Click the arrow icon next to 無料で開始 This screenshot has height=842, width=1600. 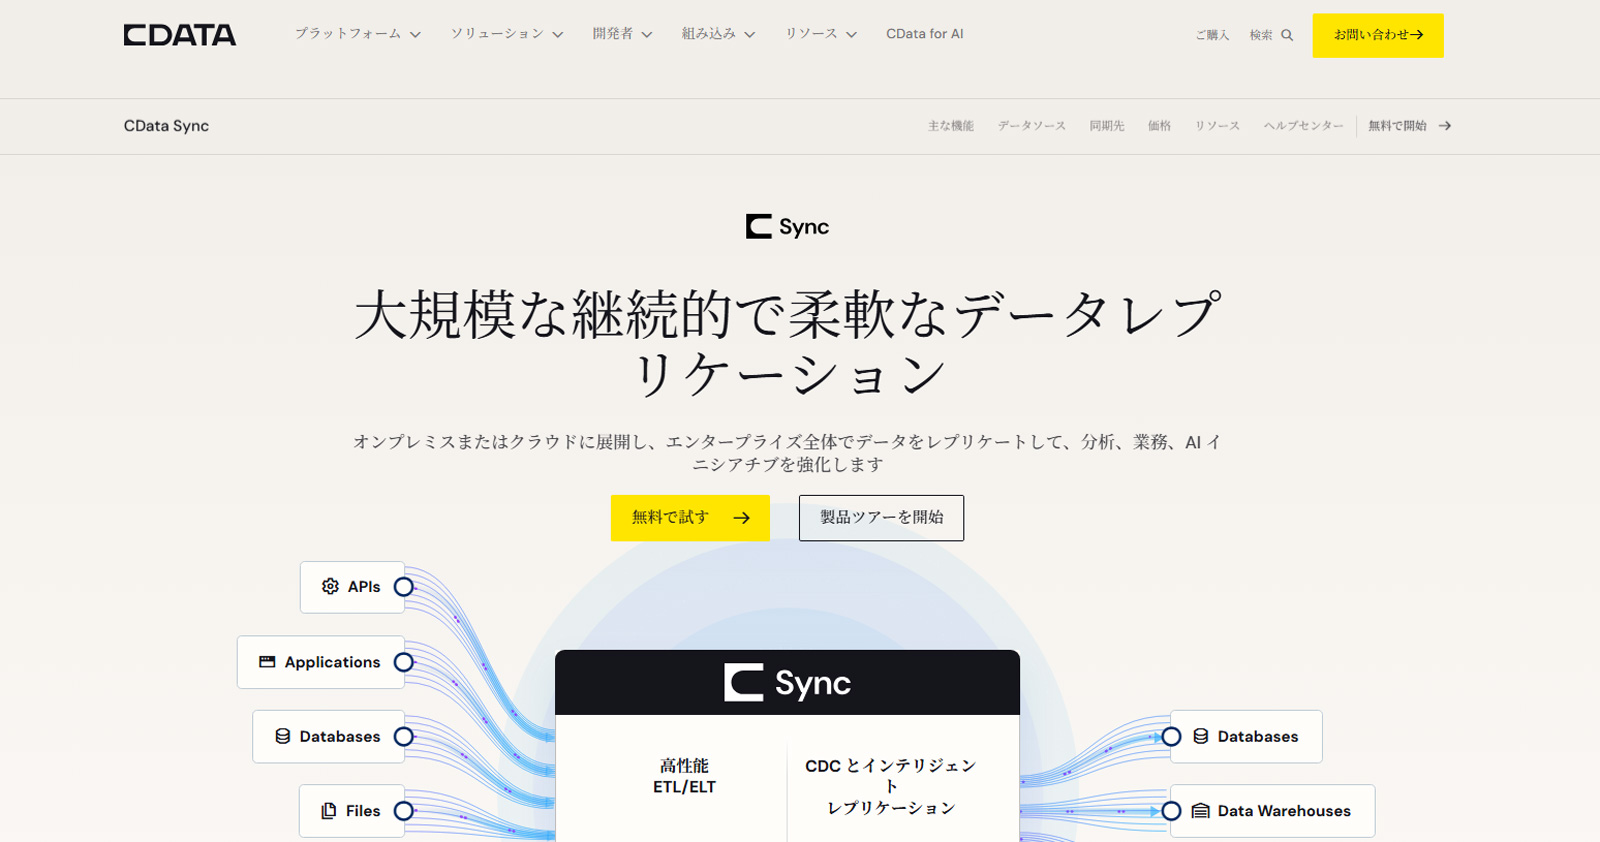[1445, 126]
